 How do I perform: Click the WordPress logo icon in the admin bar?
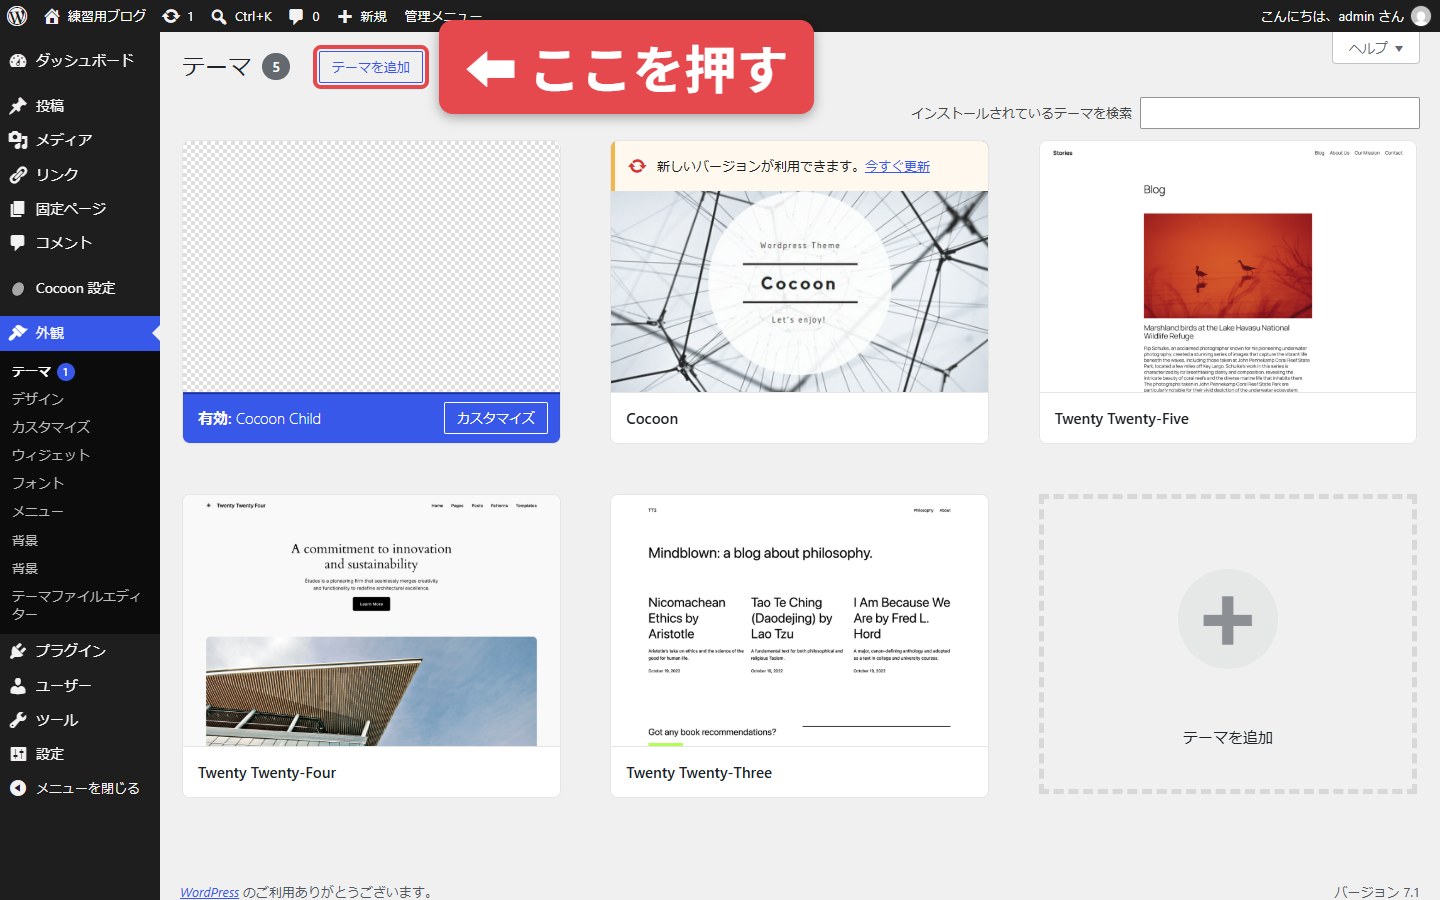click(x=17, y=16)
